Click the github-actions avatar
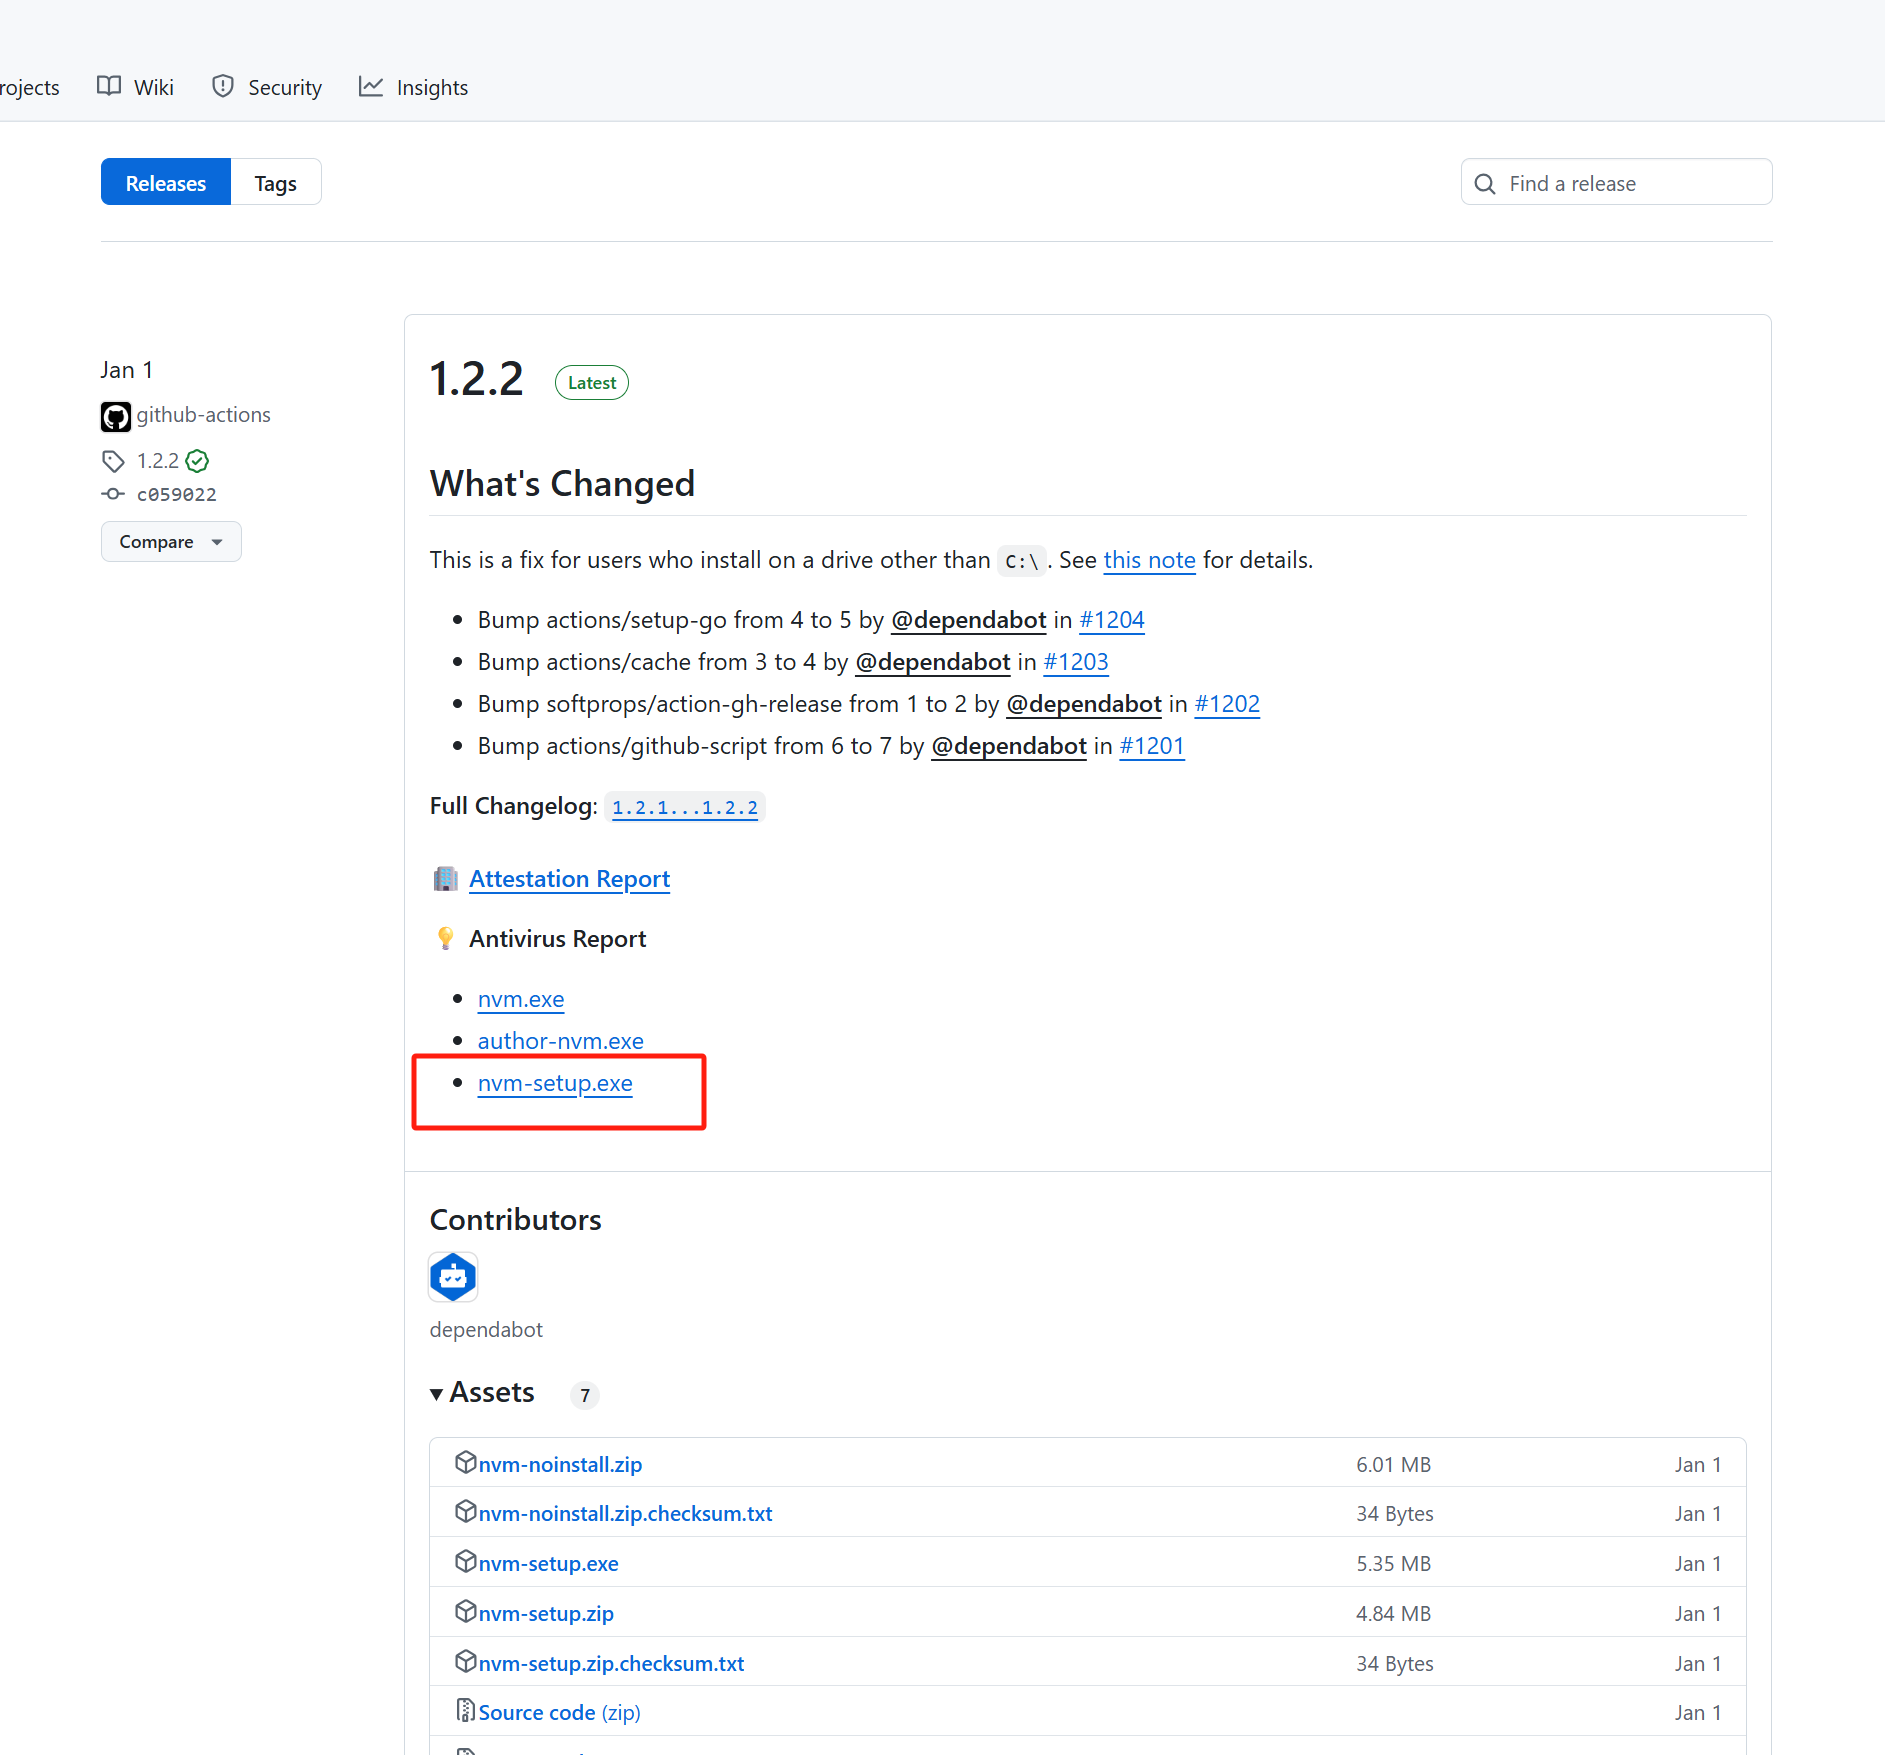 tap(116, 417)
